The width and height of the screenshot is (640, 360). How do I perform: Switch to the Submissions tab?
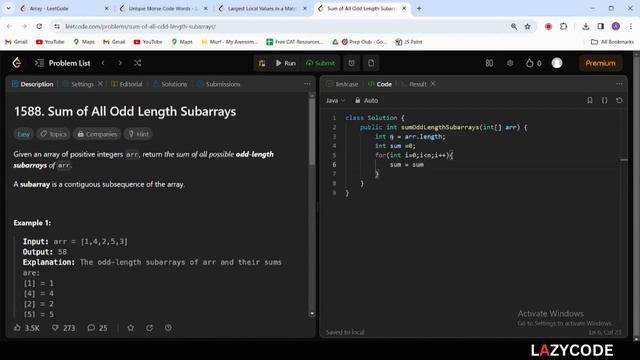tap(219, 84)
